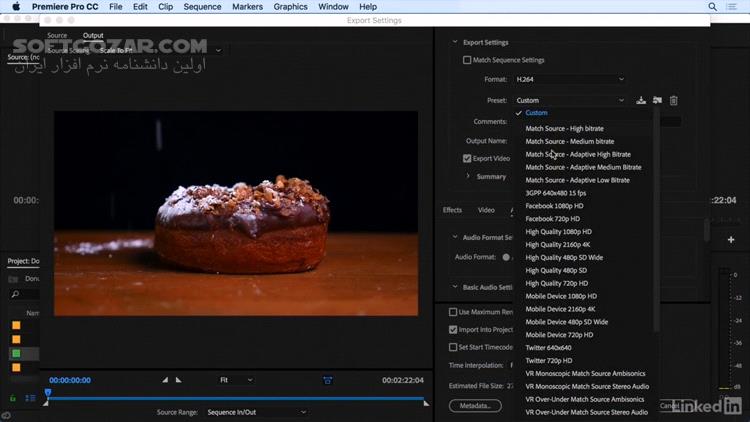The image size is (750, 422).
Task: Select the Audio Format radio button
Action: [x=506, y=257]
